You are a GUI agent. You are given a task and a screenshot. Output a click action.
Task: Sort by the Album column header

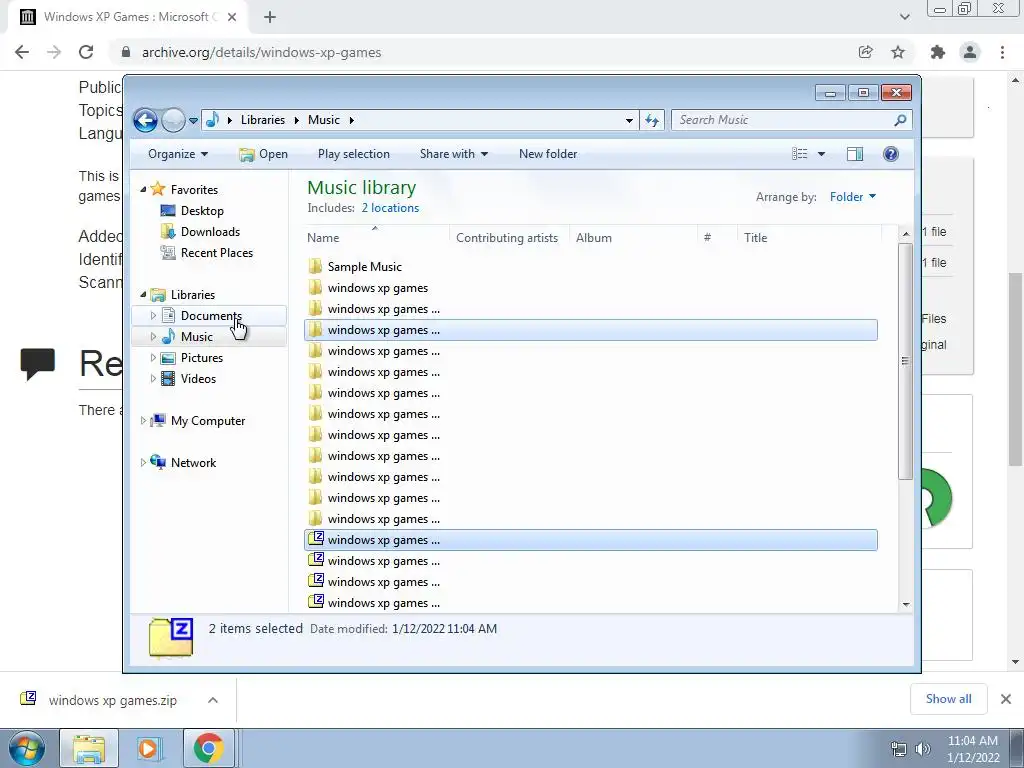pyautogui.click(x=594, y=238)
